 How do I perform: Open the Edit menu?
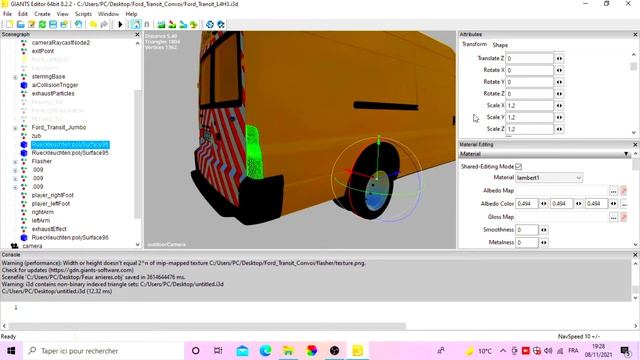[x=23, y=14]
